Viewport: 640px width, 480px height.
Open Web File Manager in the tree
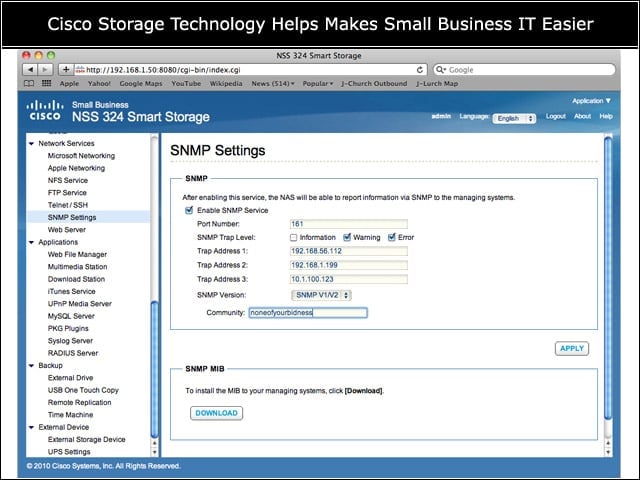coord(77,255)
